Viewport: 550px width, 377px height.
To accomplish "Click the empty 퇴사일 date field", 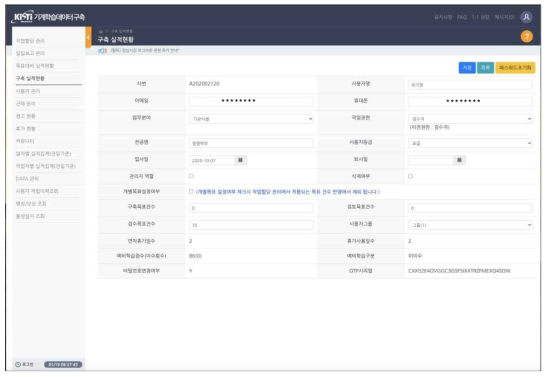I will click(x=431, y=161).
